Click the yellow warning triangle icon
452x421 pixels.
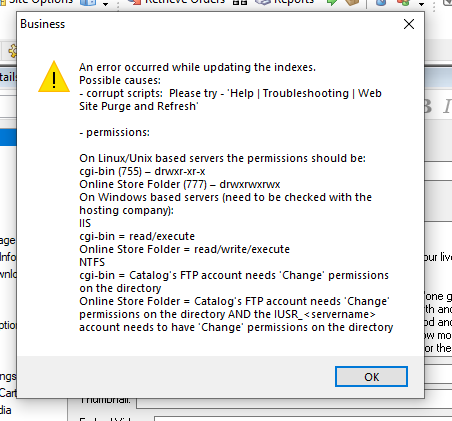[54, 77]
